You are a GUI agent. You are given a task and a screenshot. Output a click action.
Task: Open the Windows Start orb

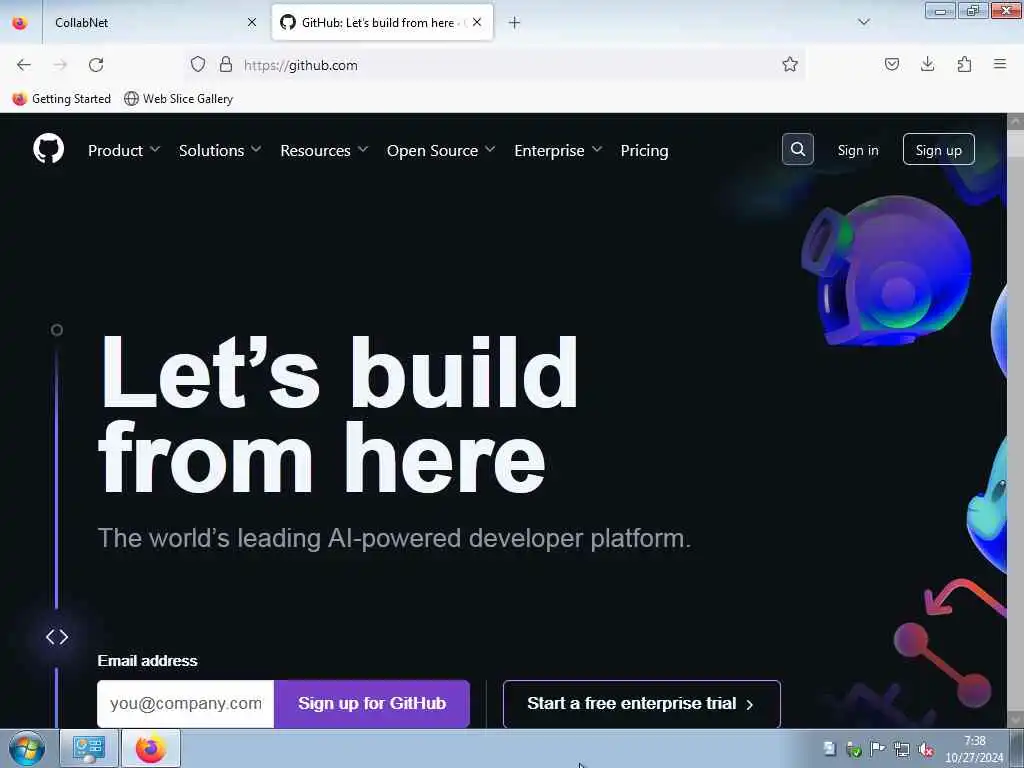click(x=27, y=748)
